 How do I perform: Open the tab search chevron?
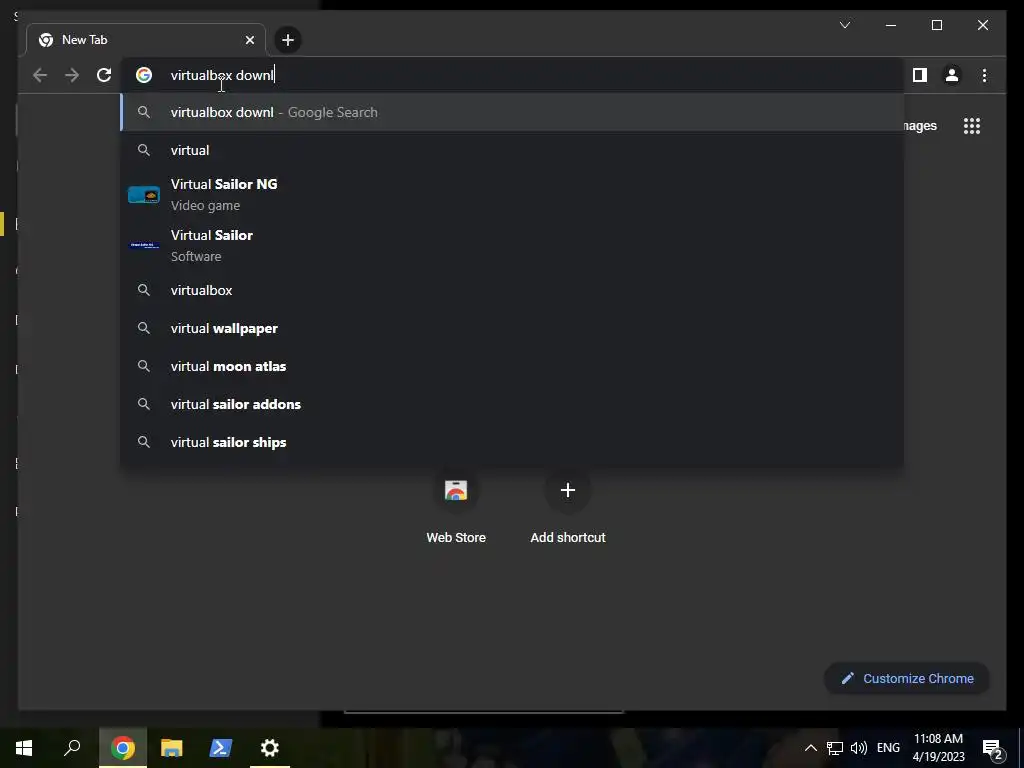[844, 25]
